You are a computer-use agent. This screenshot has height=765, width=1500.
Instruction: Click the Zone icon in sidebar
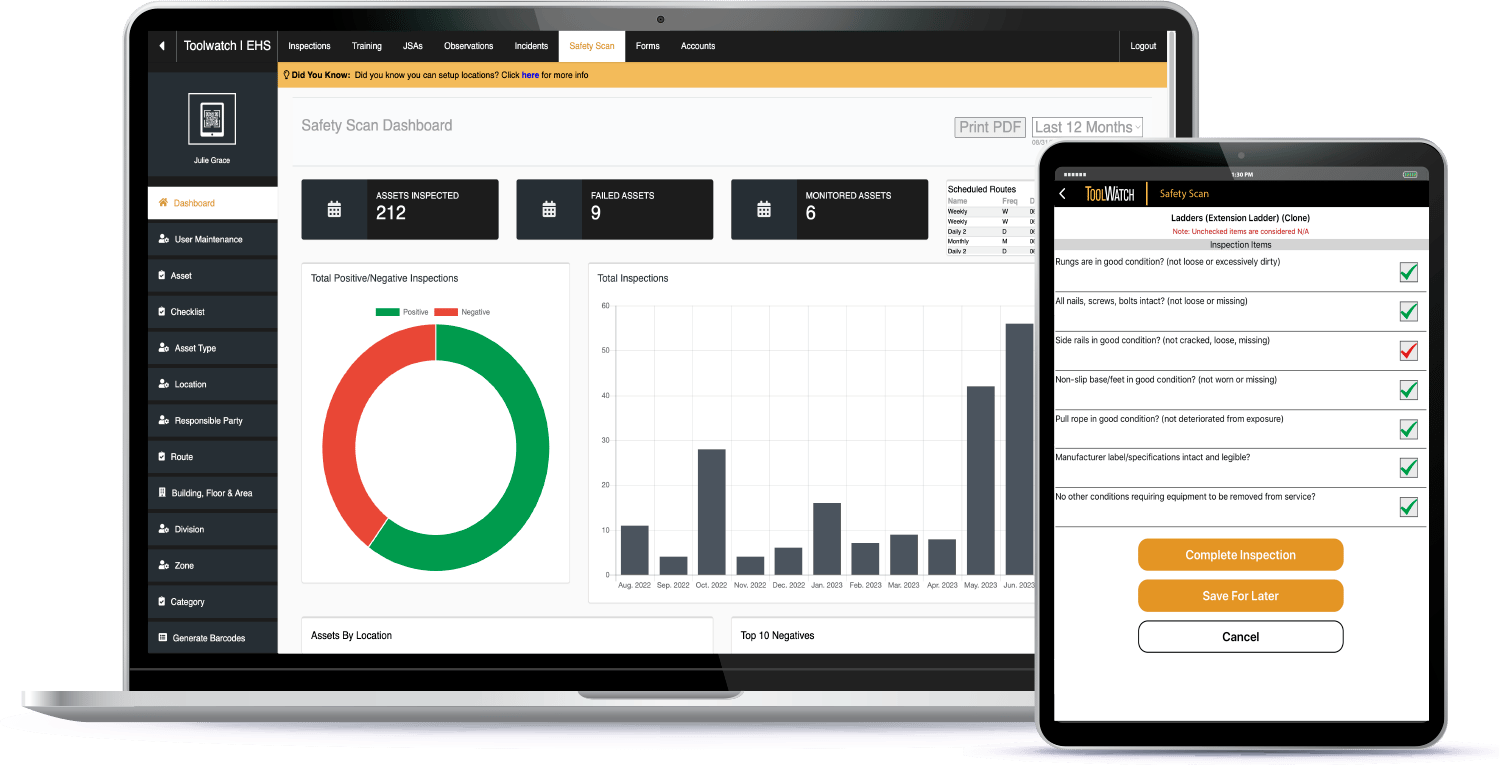163,565
